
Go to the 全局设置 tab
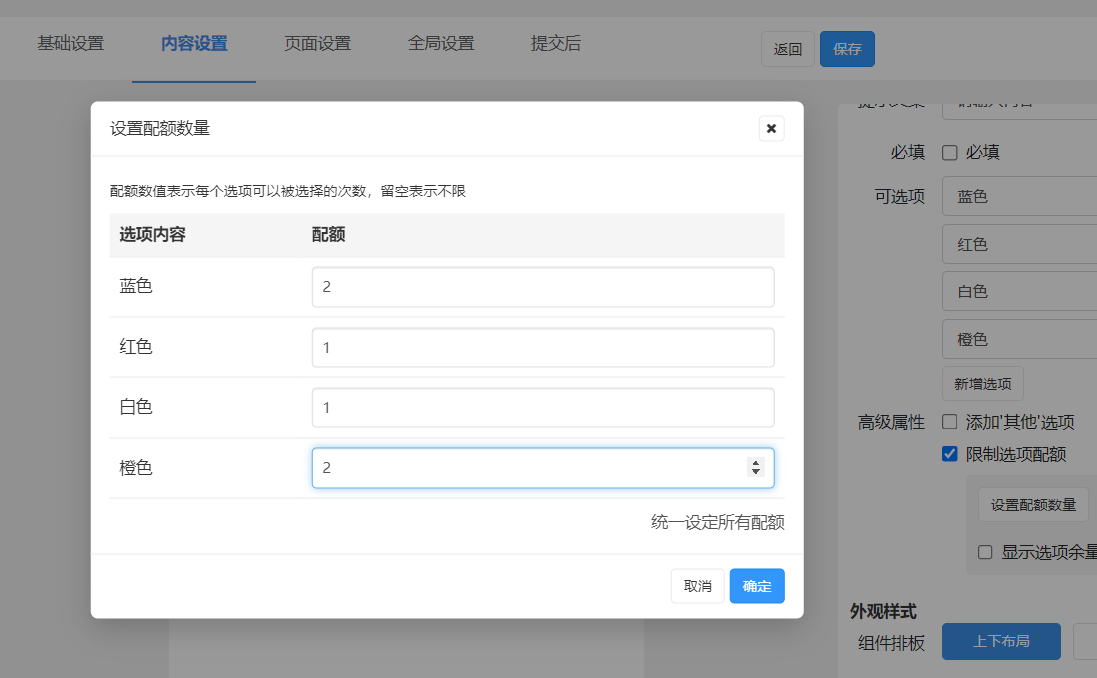point(441,44)
